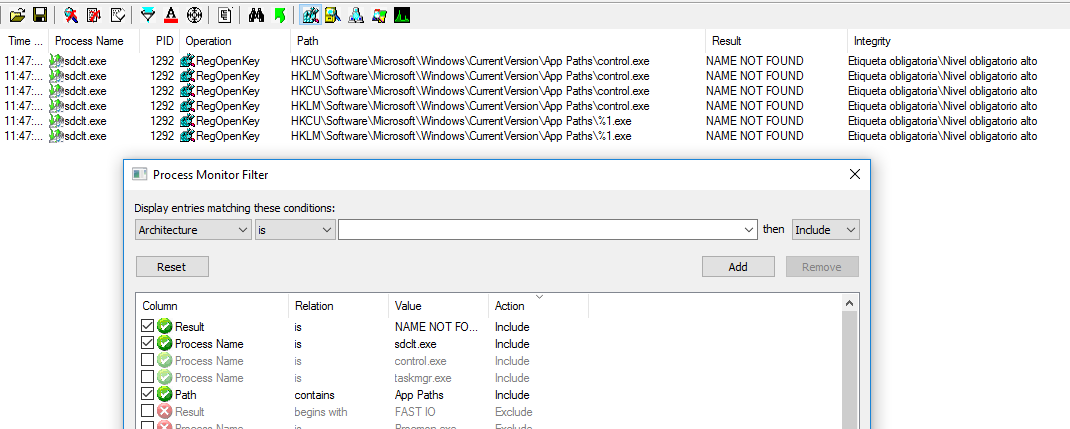
Task: Enable the Process Name control.exe filter checkbox
Action: (147, 361)
